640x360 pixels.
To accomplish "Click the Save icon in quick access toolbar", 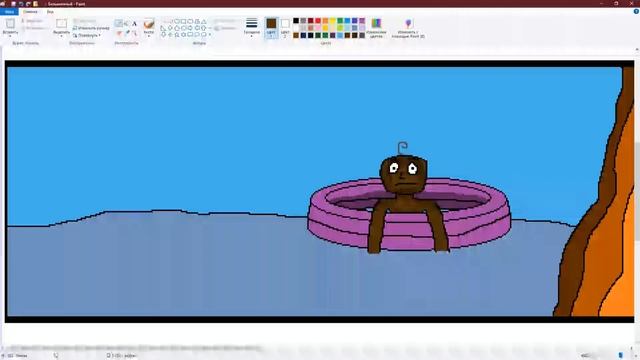I will point(13,4).
